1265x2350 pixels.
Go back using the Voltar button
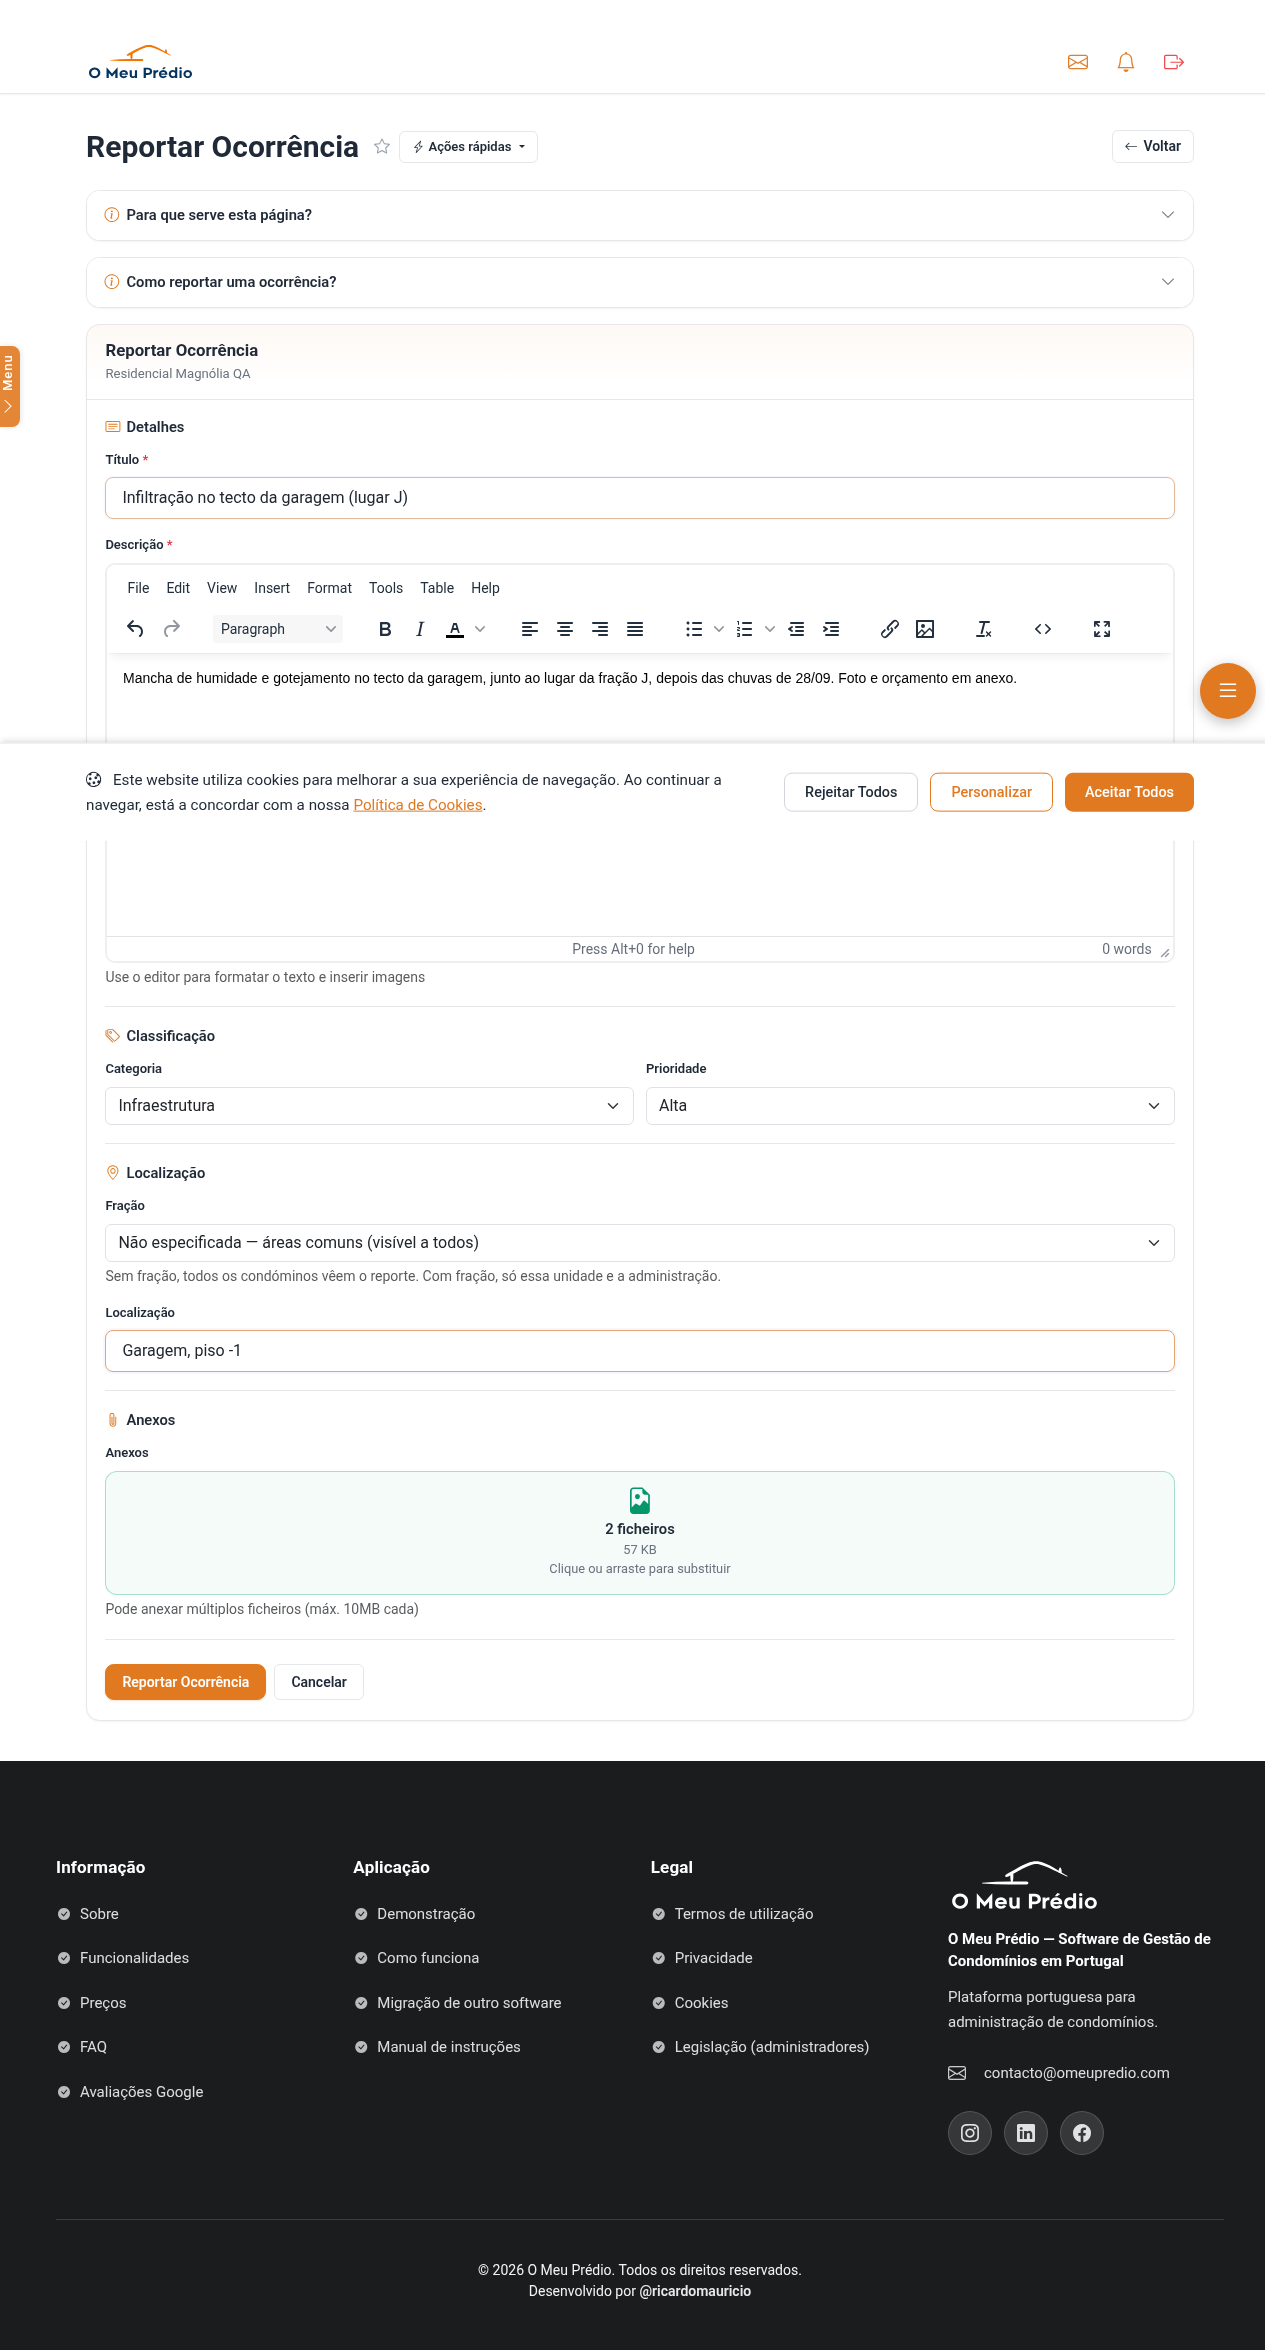(1153, 146)
